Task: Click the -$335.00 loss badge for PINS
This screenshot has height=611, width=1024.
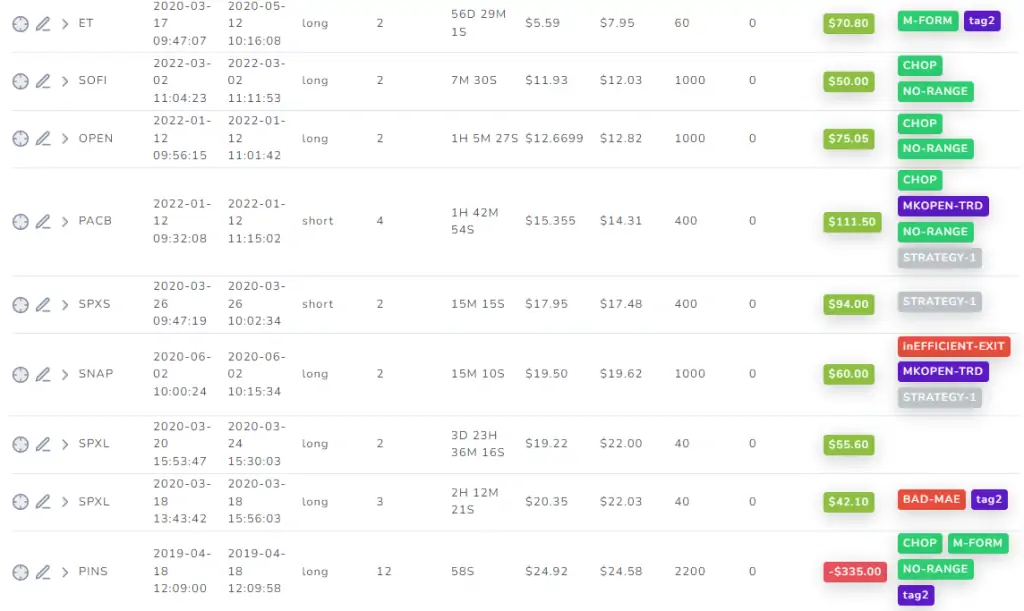Action: [x=855, y=572]
